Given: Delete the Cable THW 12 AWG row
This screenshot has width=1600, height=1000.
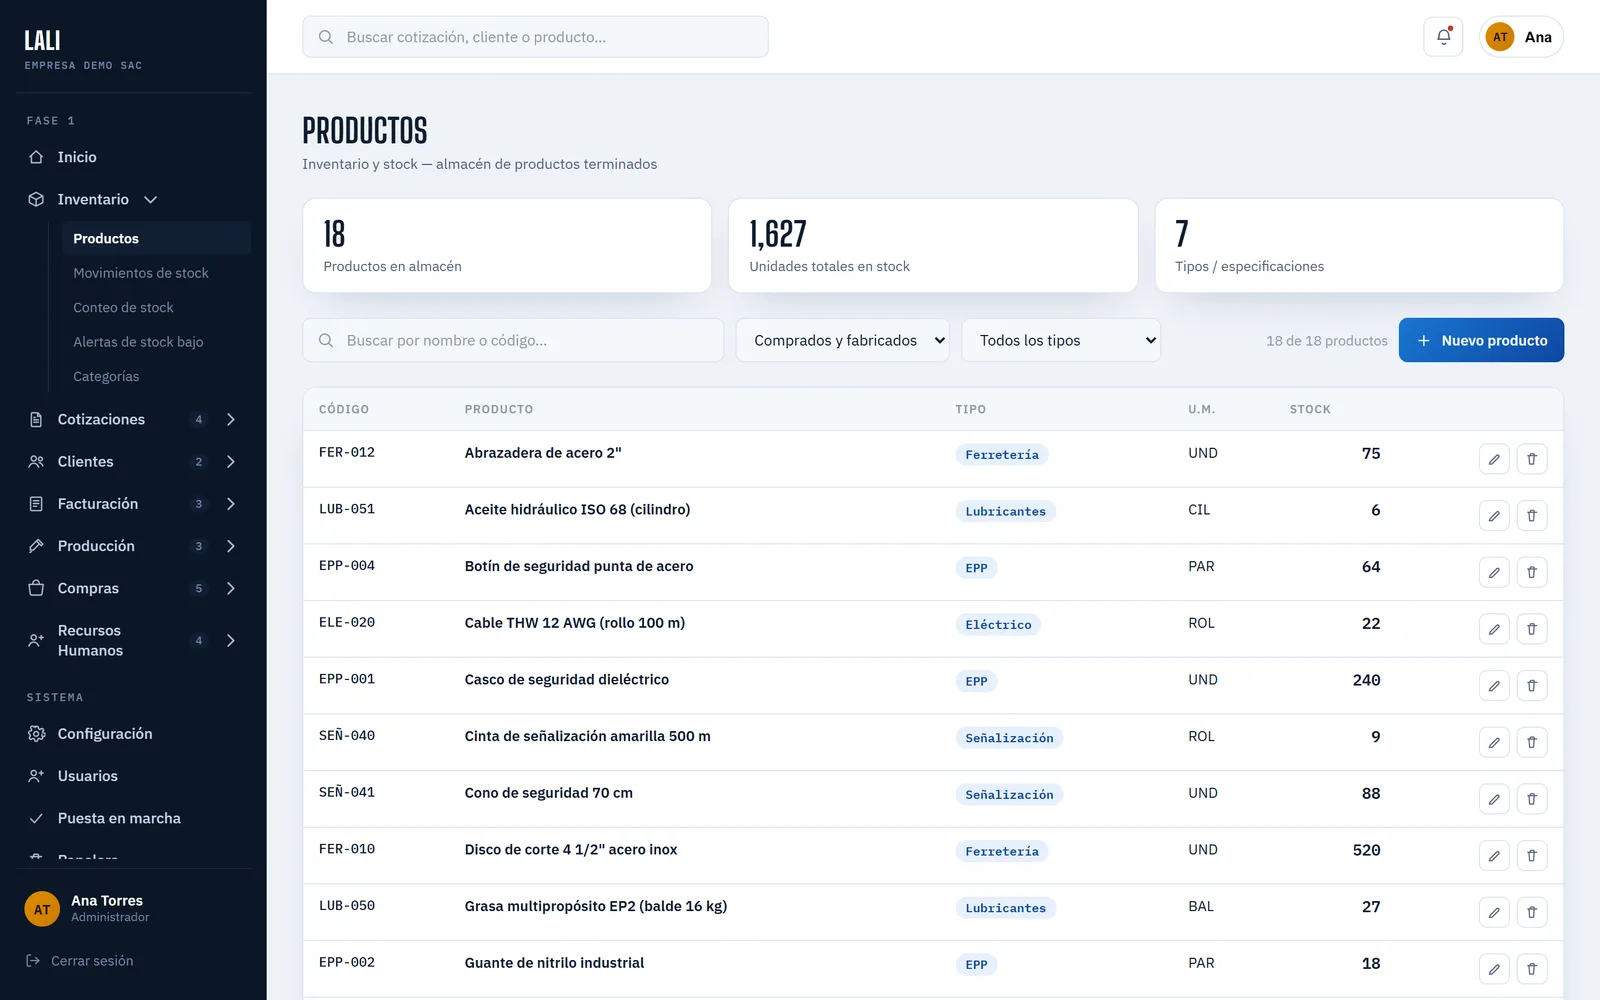Looking at the screenshot, I should (1532, 629).
